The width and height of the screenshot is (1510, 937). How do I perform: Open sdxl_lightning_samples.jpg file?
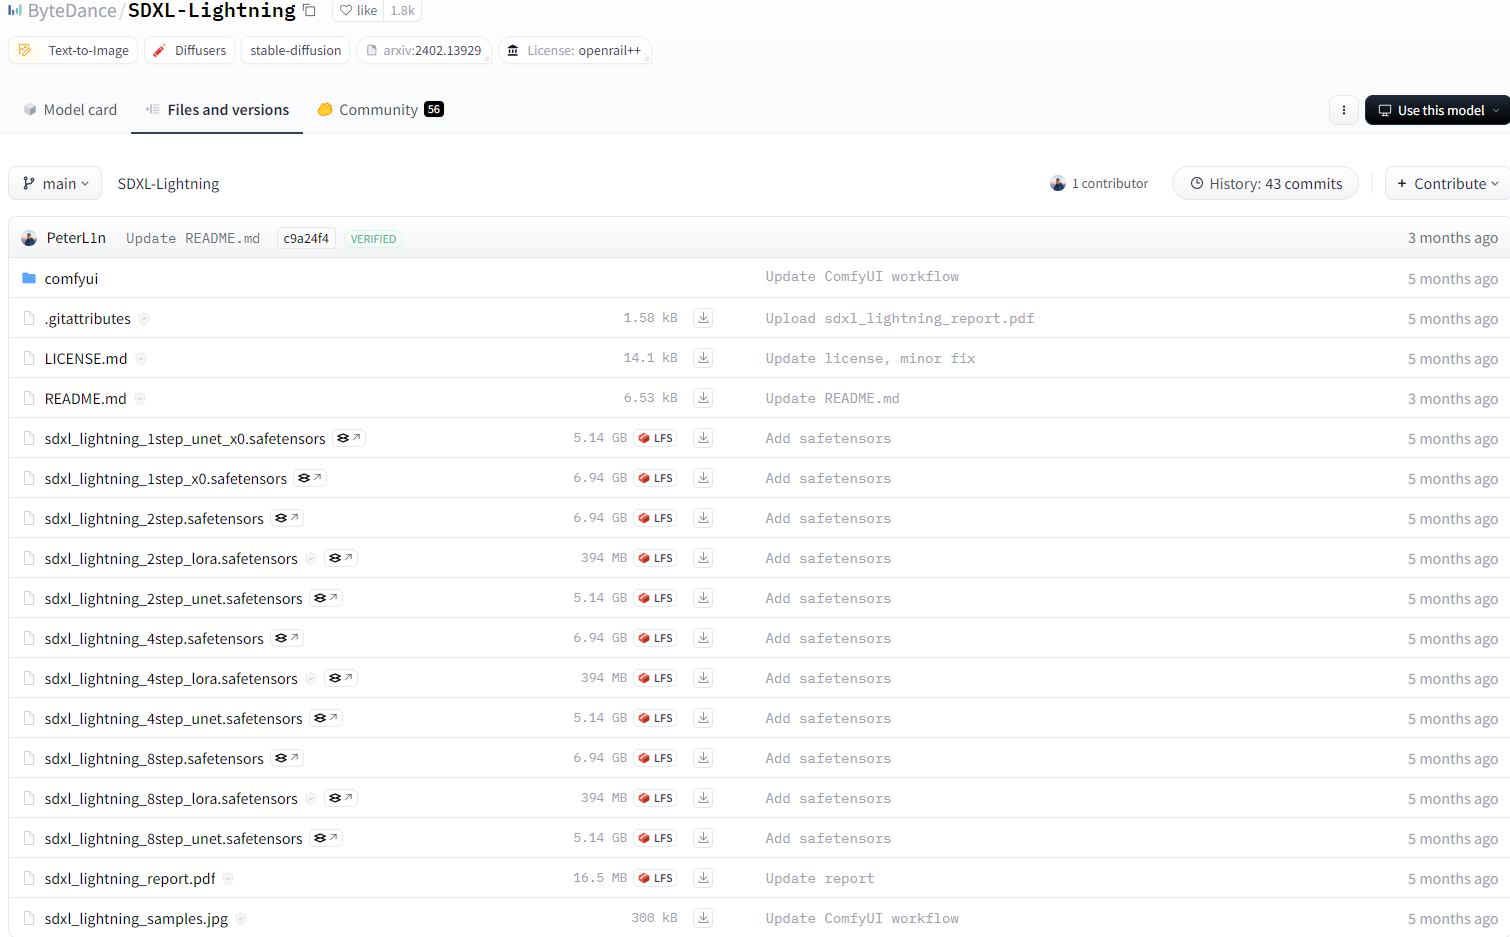tap(136, 919)
